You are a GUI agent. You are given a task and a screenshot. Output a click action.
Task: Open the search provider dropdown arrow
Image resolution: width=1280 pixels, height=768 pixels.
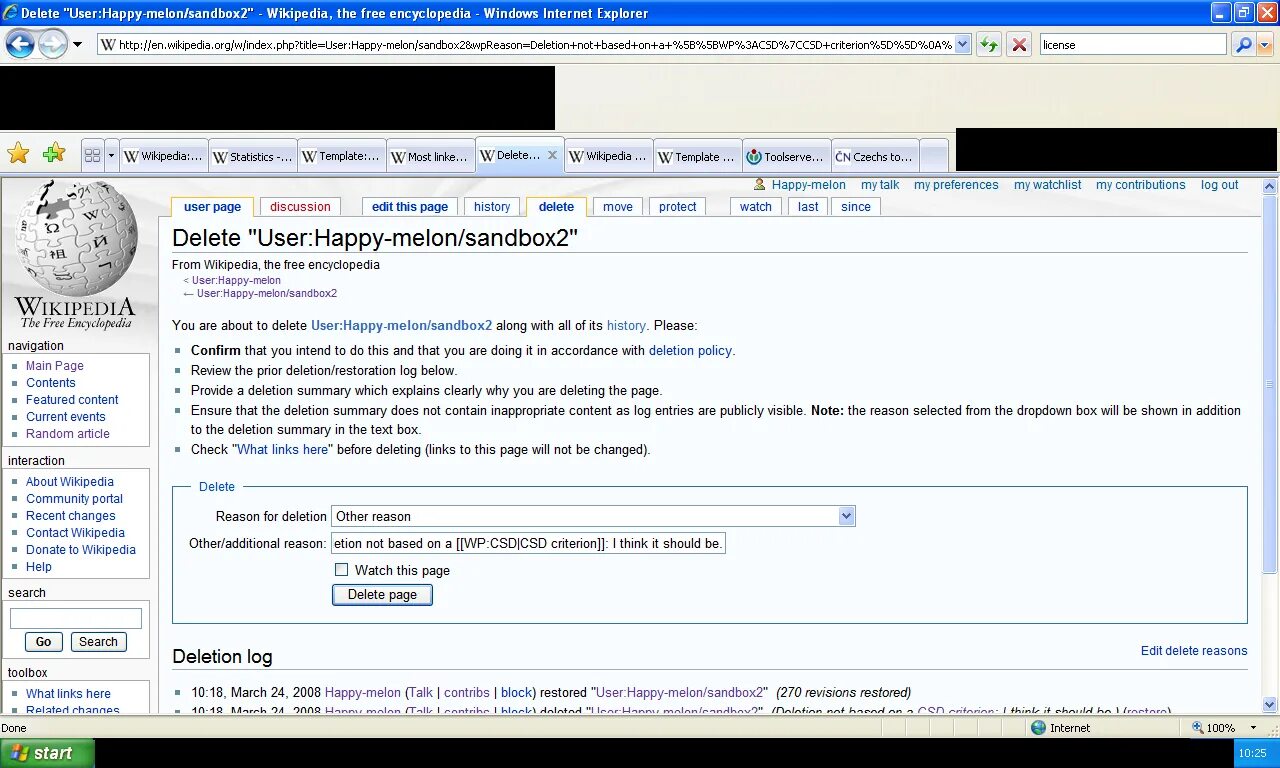pyautogui.click(x=1265, y=45)
